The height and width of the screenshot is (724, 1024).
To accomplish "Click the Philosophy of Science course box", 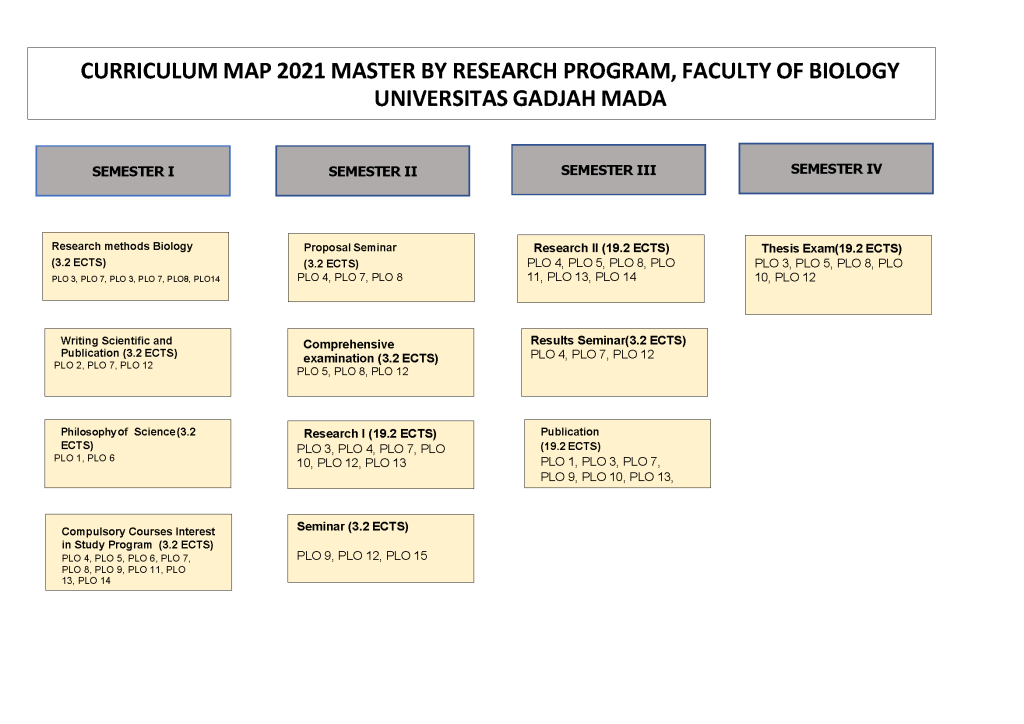I will [x=138, y=454].
